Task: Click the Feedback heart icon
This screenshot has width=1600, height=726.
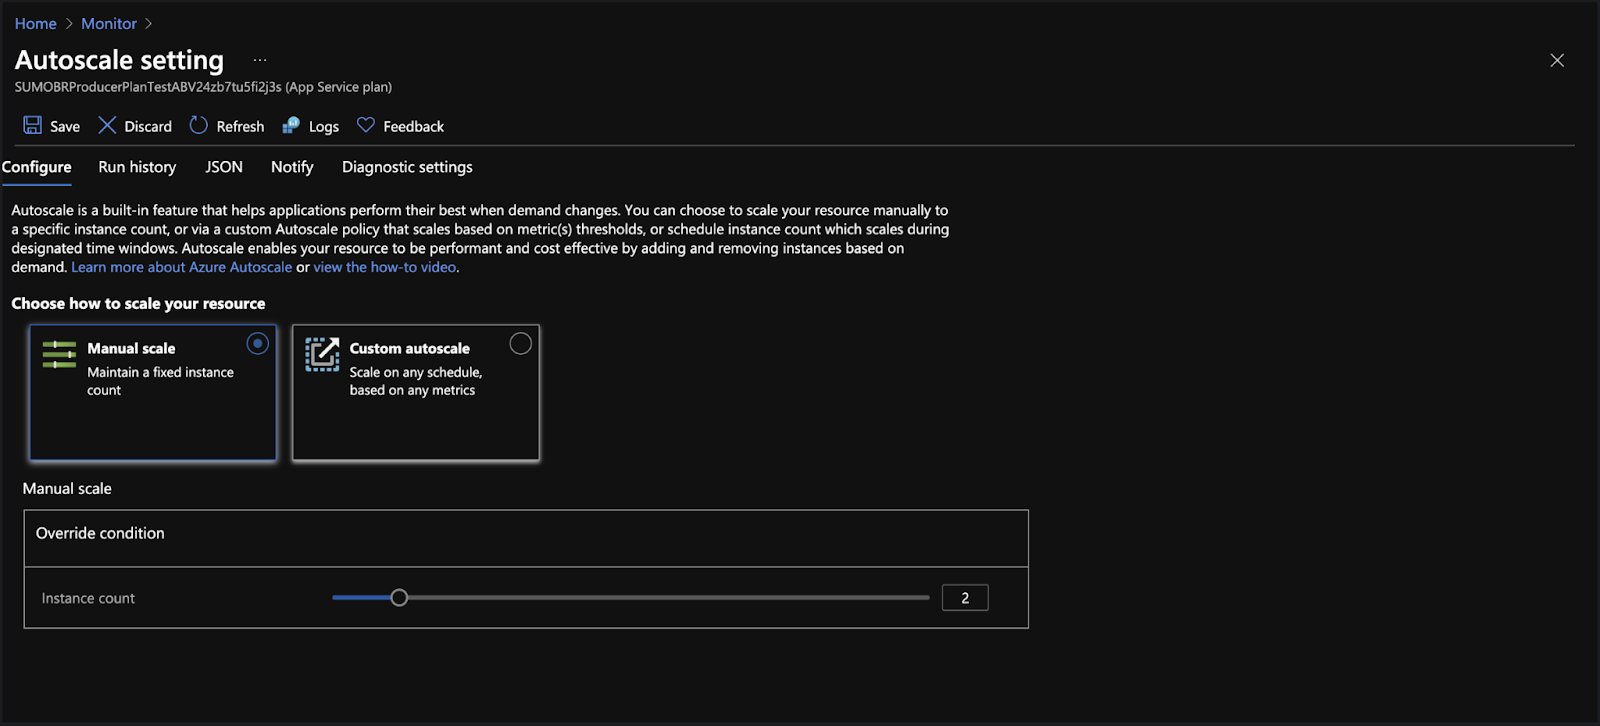Action: click(x=366, y=125)
